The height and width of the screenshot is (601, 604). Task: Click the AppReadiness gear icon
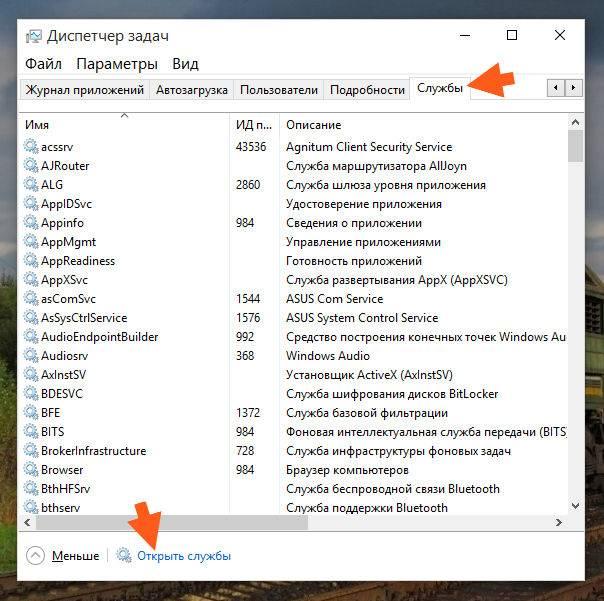[31, 261]
